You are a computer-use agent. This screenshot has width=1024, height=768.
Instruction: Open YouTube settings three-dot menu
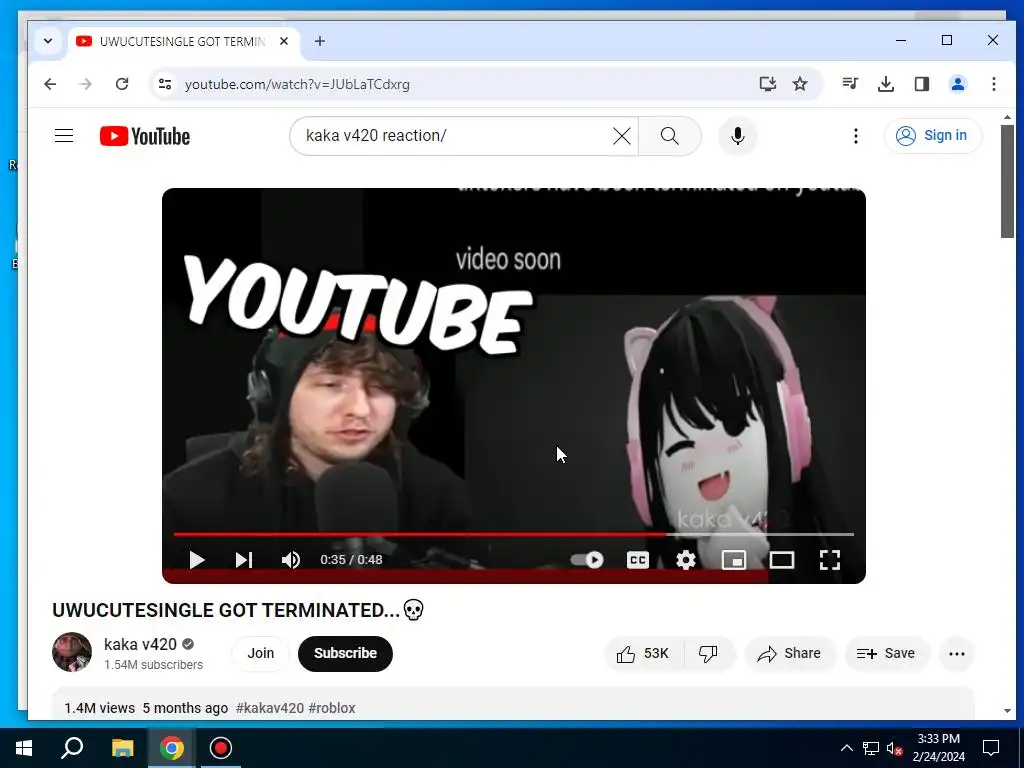(856, 136)
